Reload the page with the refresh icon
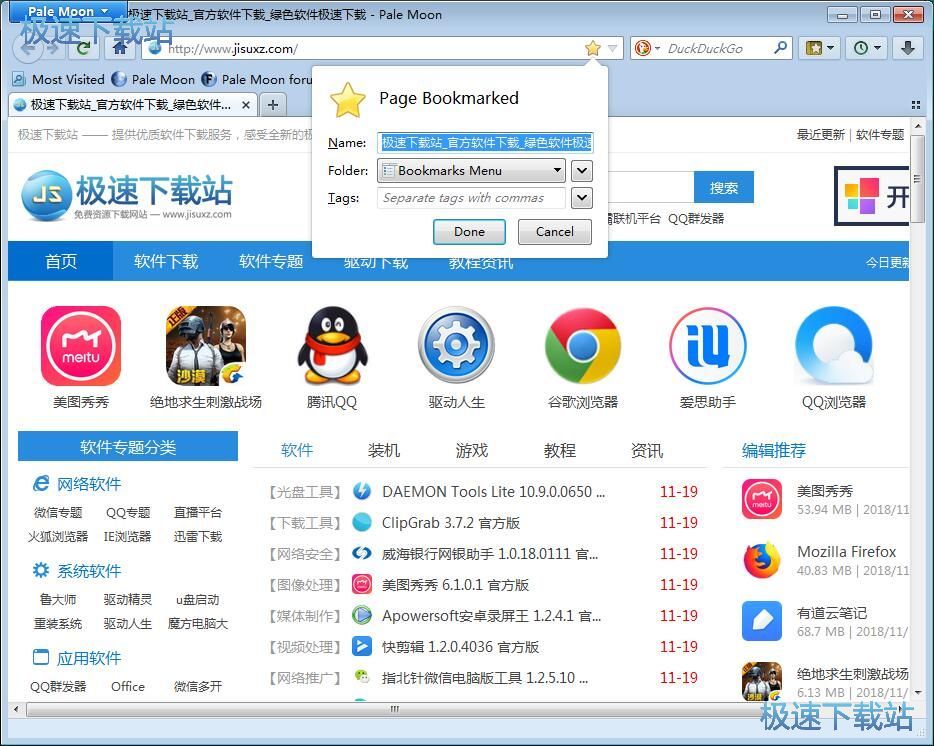The width and height of the screenshot is (934, 746). [x=84, y=48]
